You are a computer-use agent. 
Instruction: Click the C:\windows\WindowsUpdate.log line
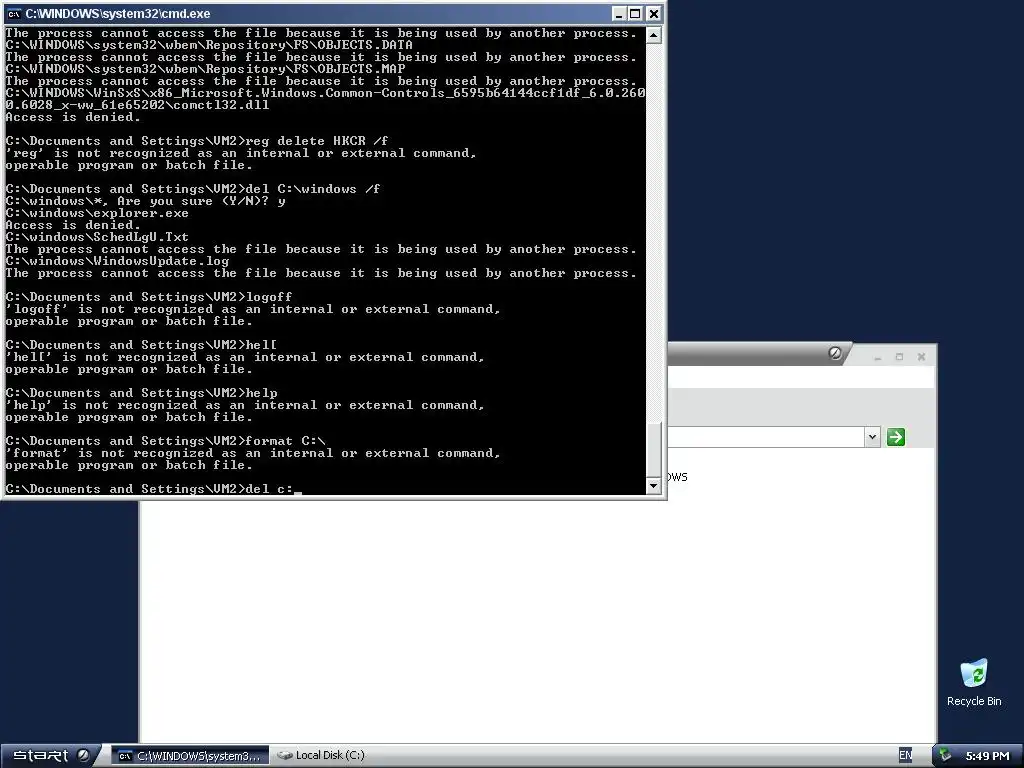[x=117, y=261]
